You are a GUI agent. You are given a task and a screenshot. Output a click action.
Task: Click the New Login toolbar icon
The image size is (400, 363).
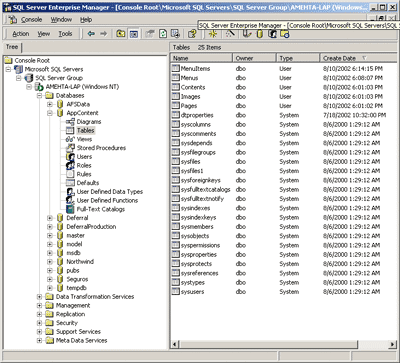click(272, 34)
